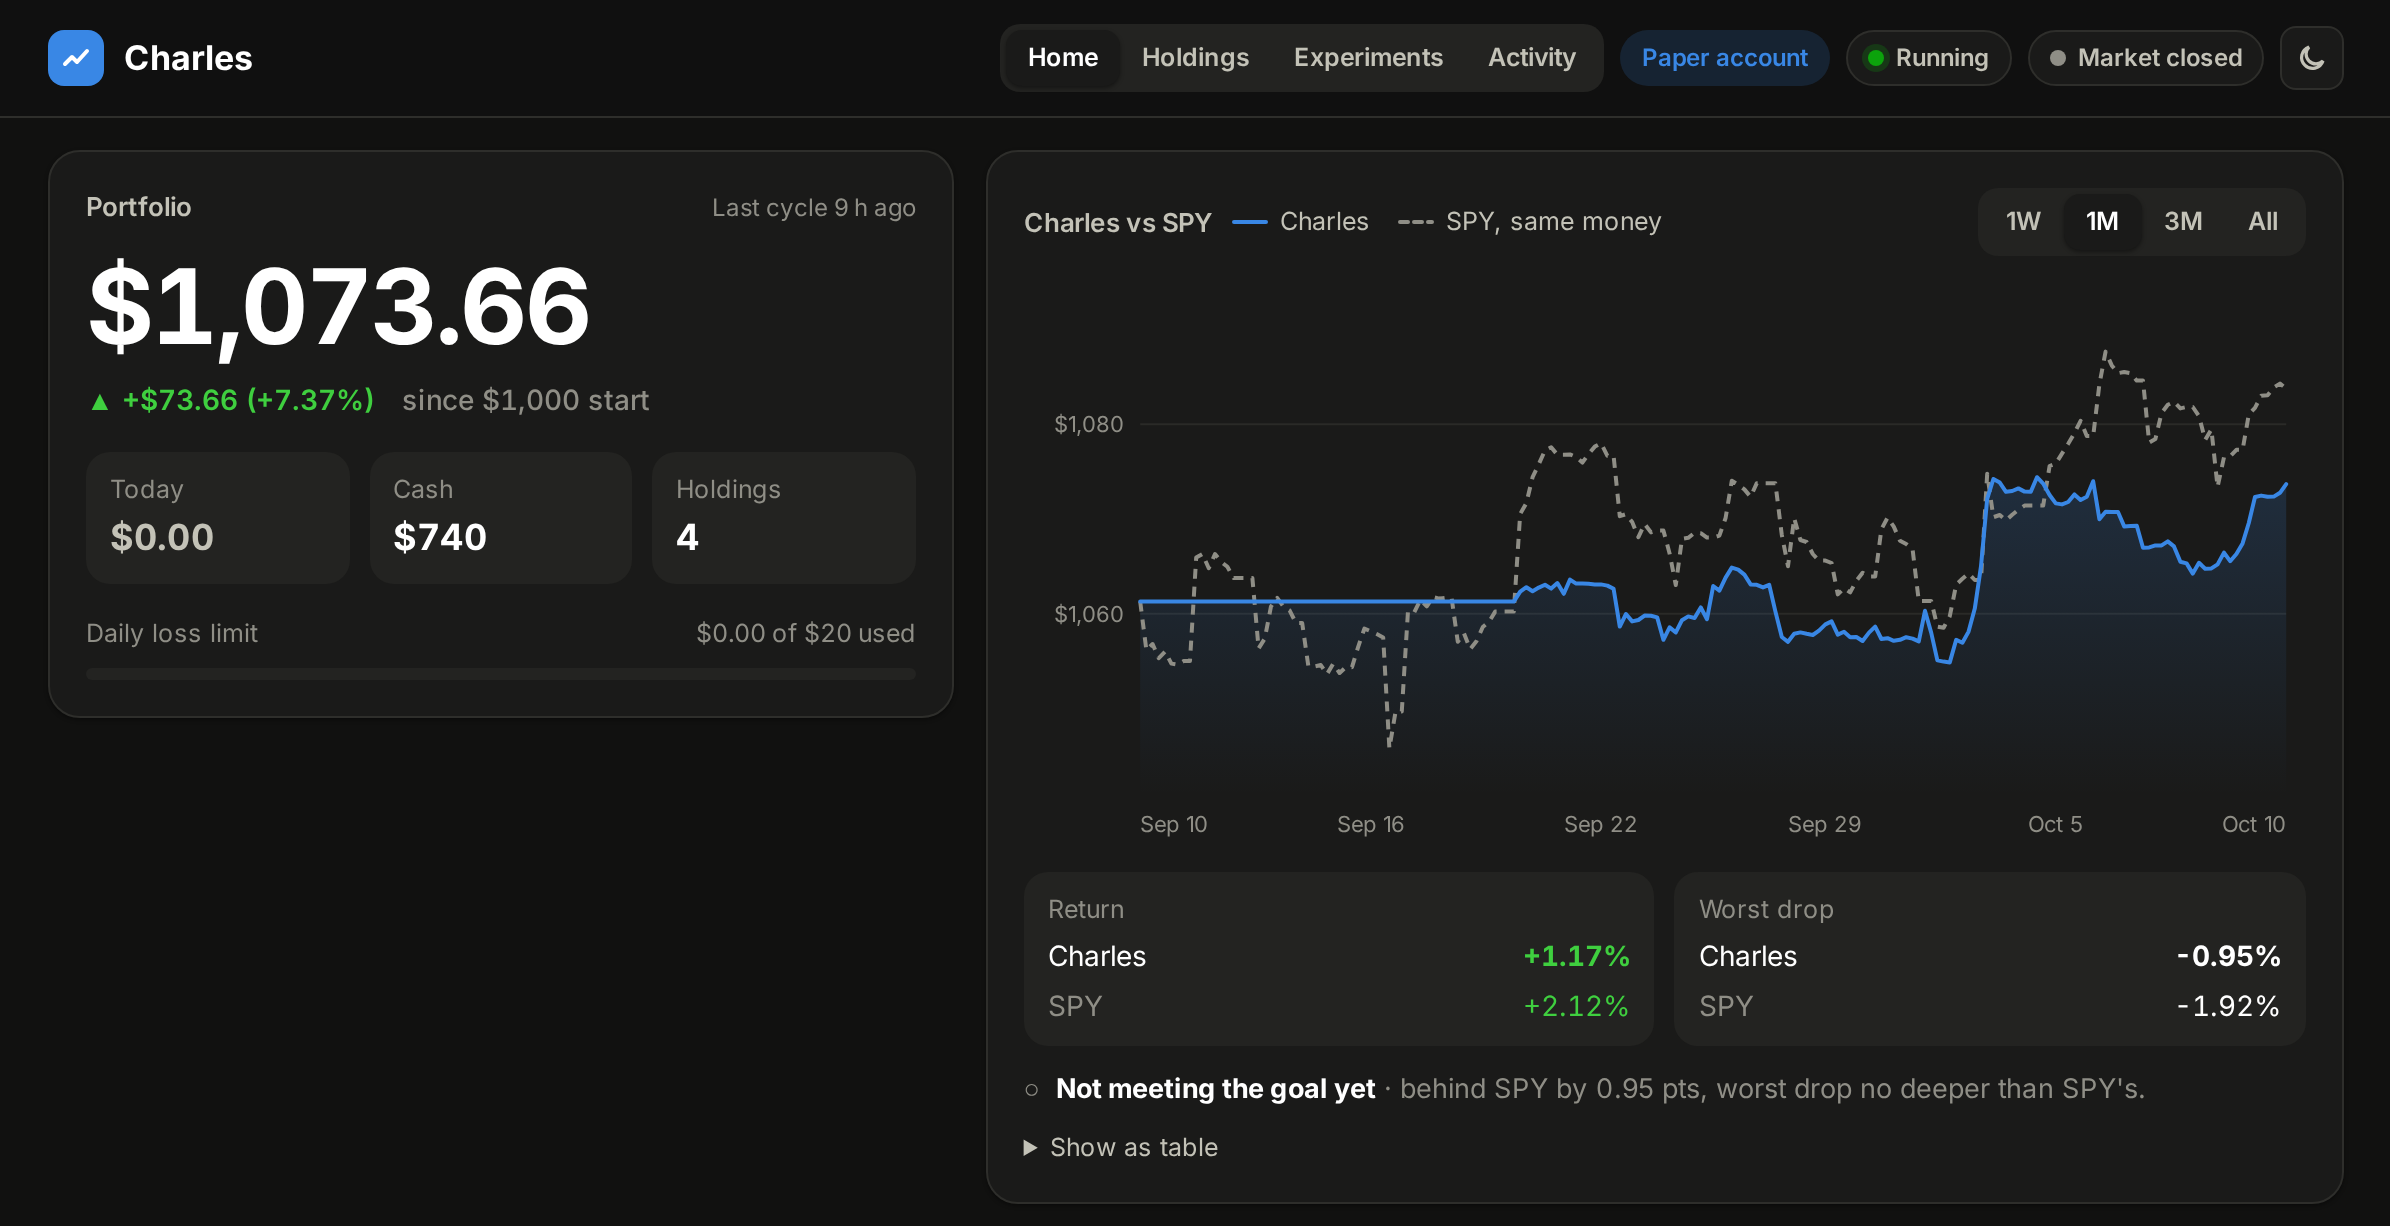Click the Paper account badge

coord(1724,58)
